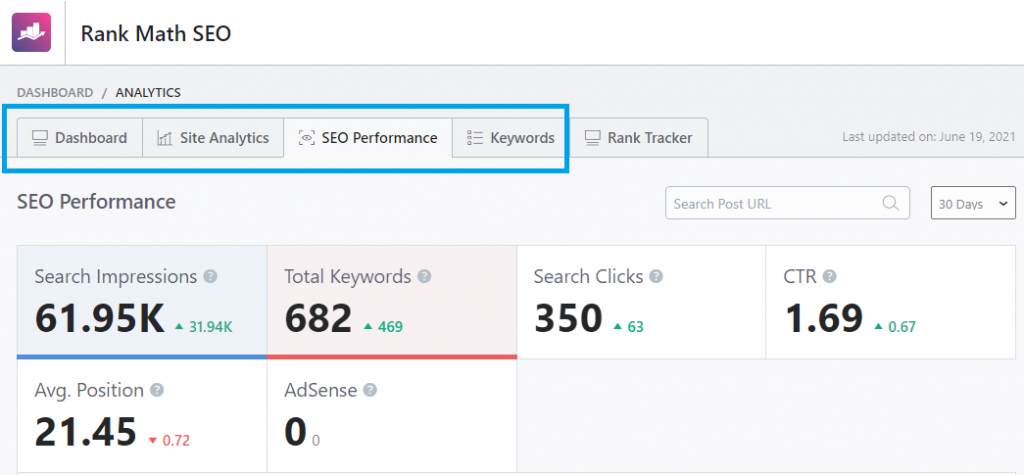Click the Site Analytics chart icon
This screenshot has width=1024, height=475.
(x=165, y=138)
